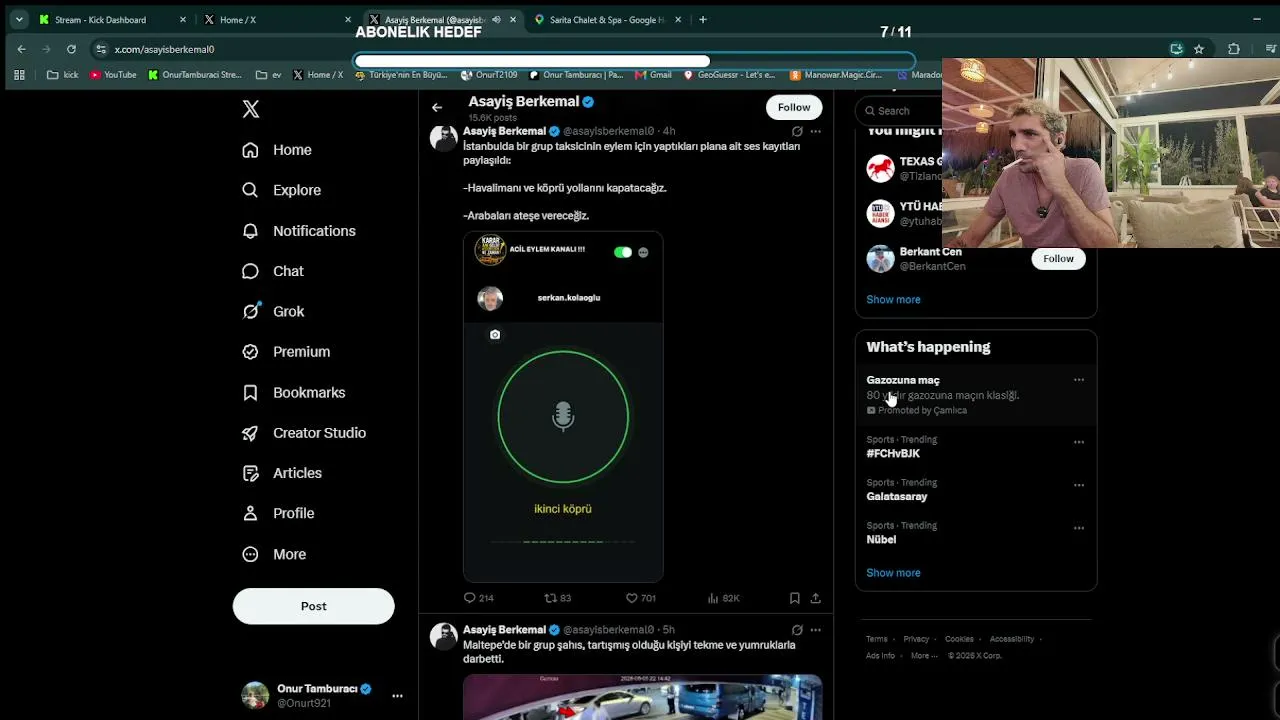Click Grok icon on the 5h post
This screenshot has height=720, width=1280.
tap(797, 630)
